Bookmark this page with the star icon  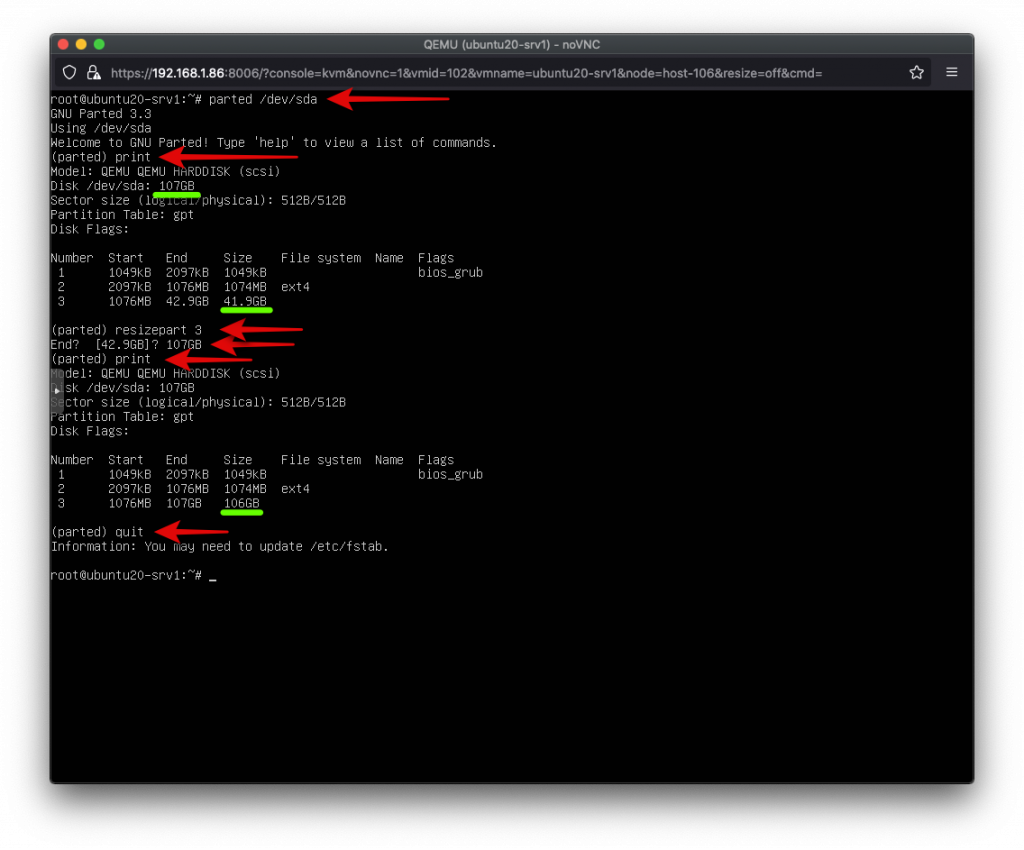click(916, 72)
